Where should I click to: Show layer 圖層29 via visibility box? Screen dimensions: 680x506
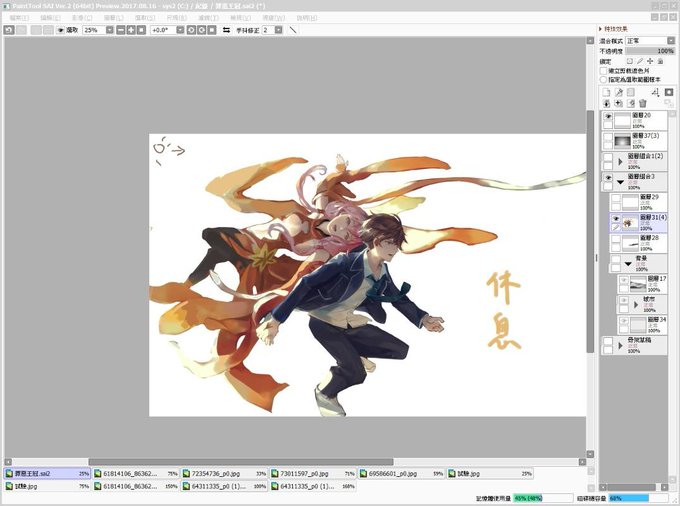(x=616, y=198)
